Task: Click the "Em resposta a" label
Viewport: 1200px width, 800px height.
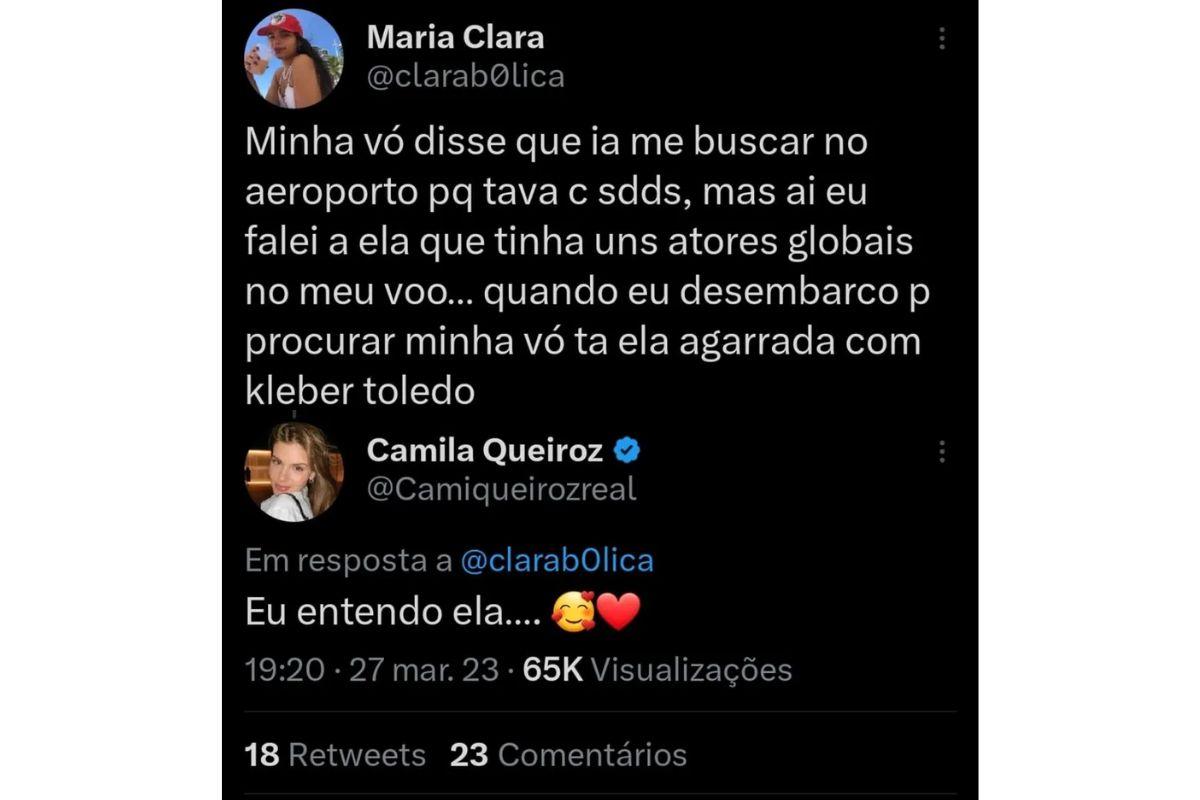Action: (x=348, y=560)
